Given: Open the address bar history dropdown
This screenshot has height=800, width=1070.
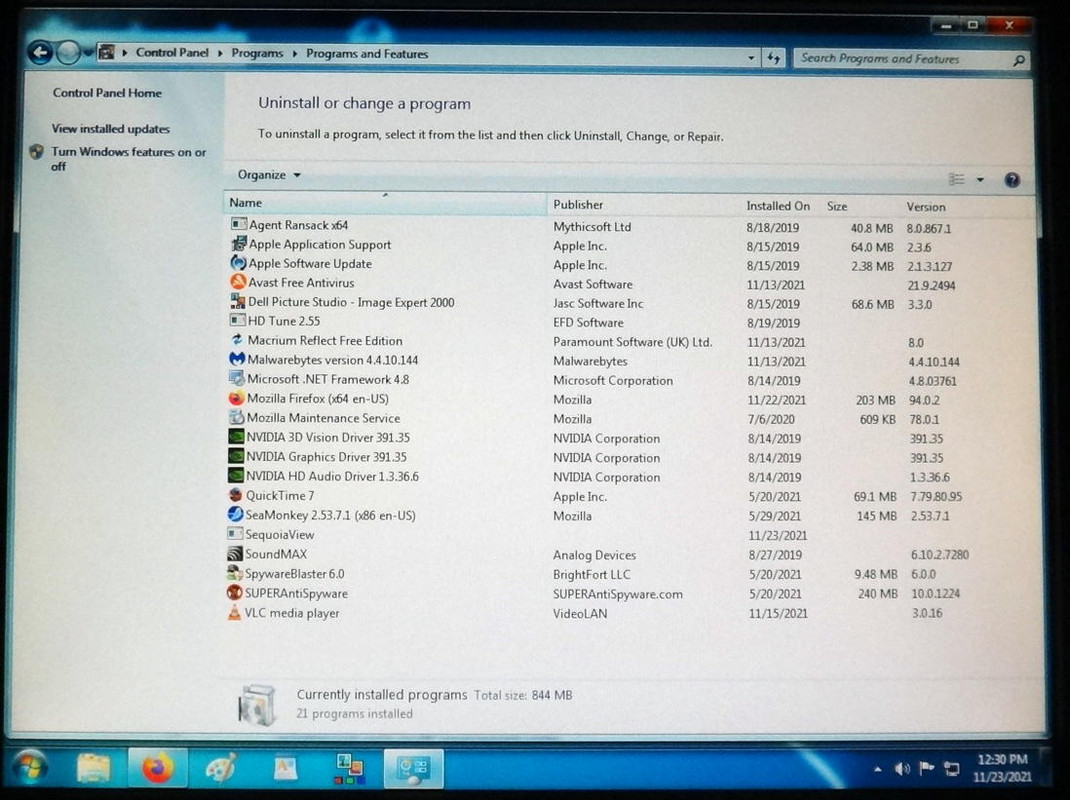Looking at the screenshot, I should pos(751,58).
